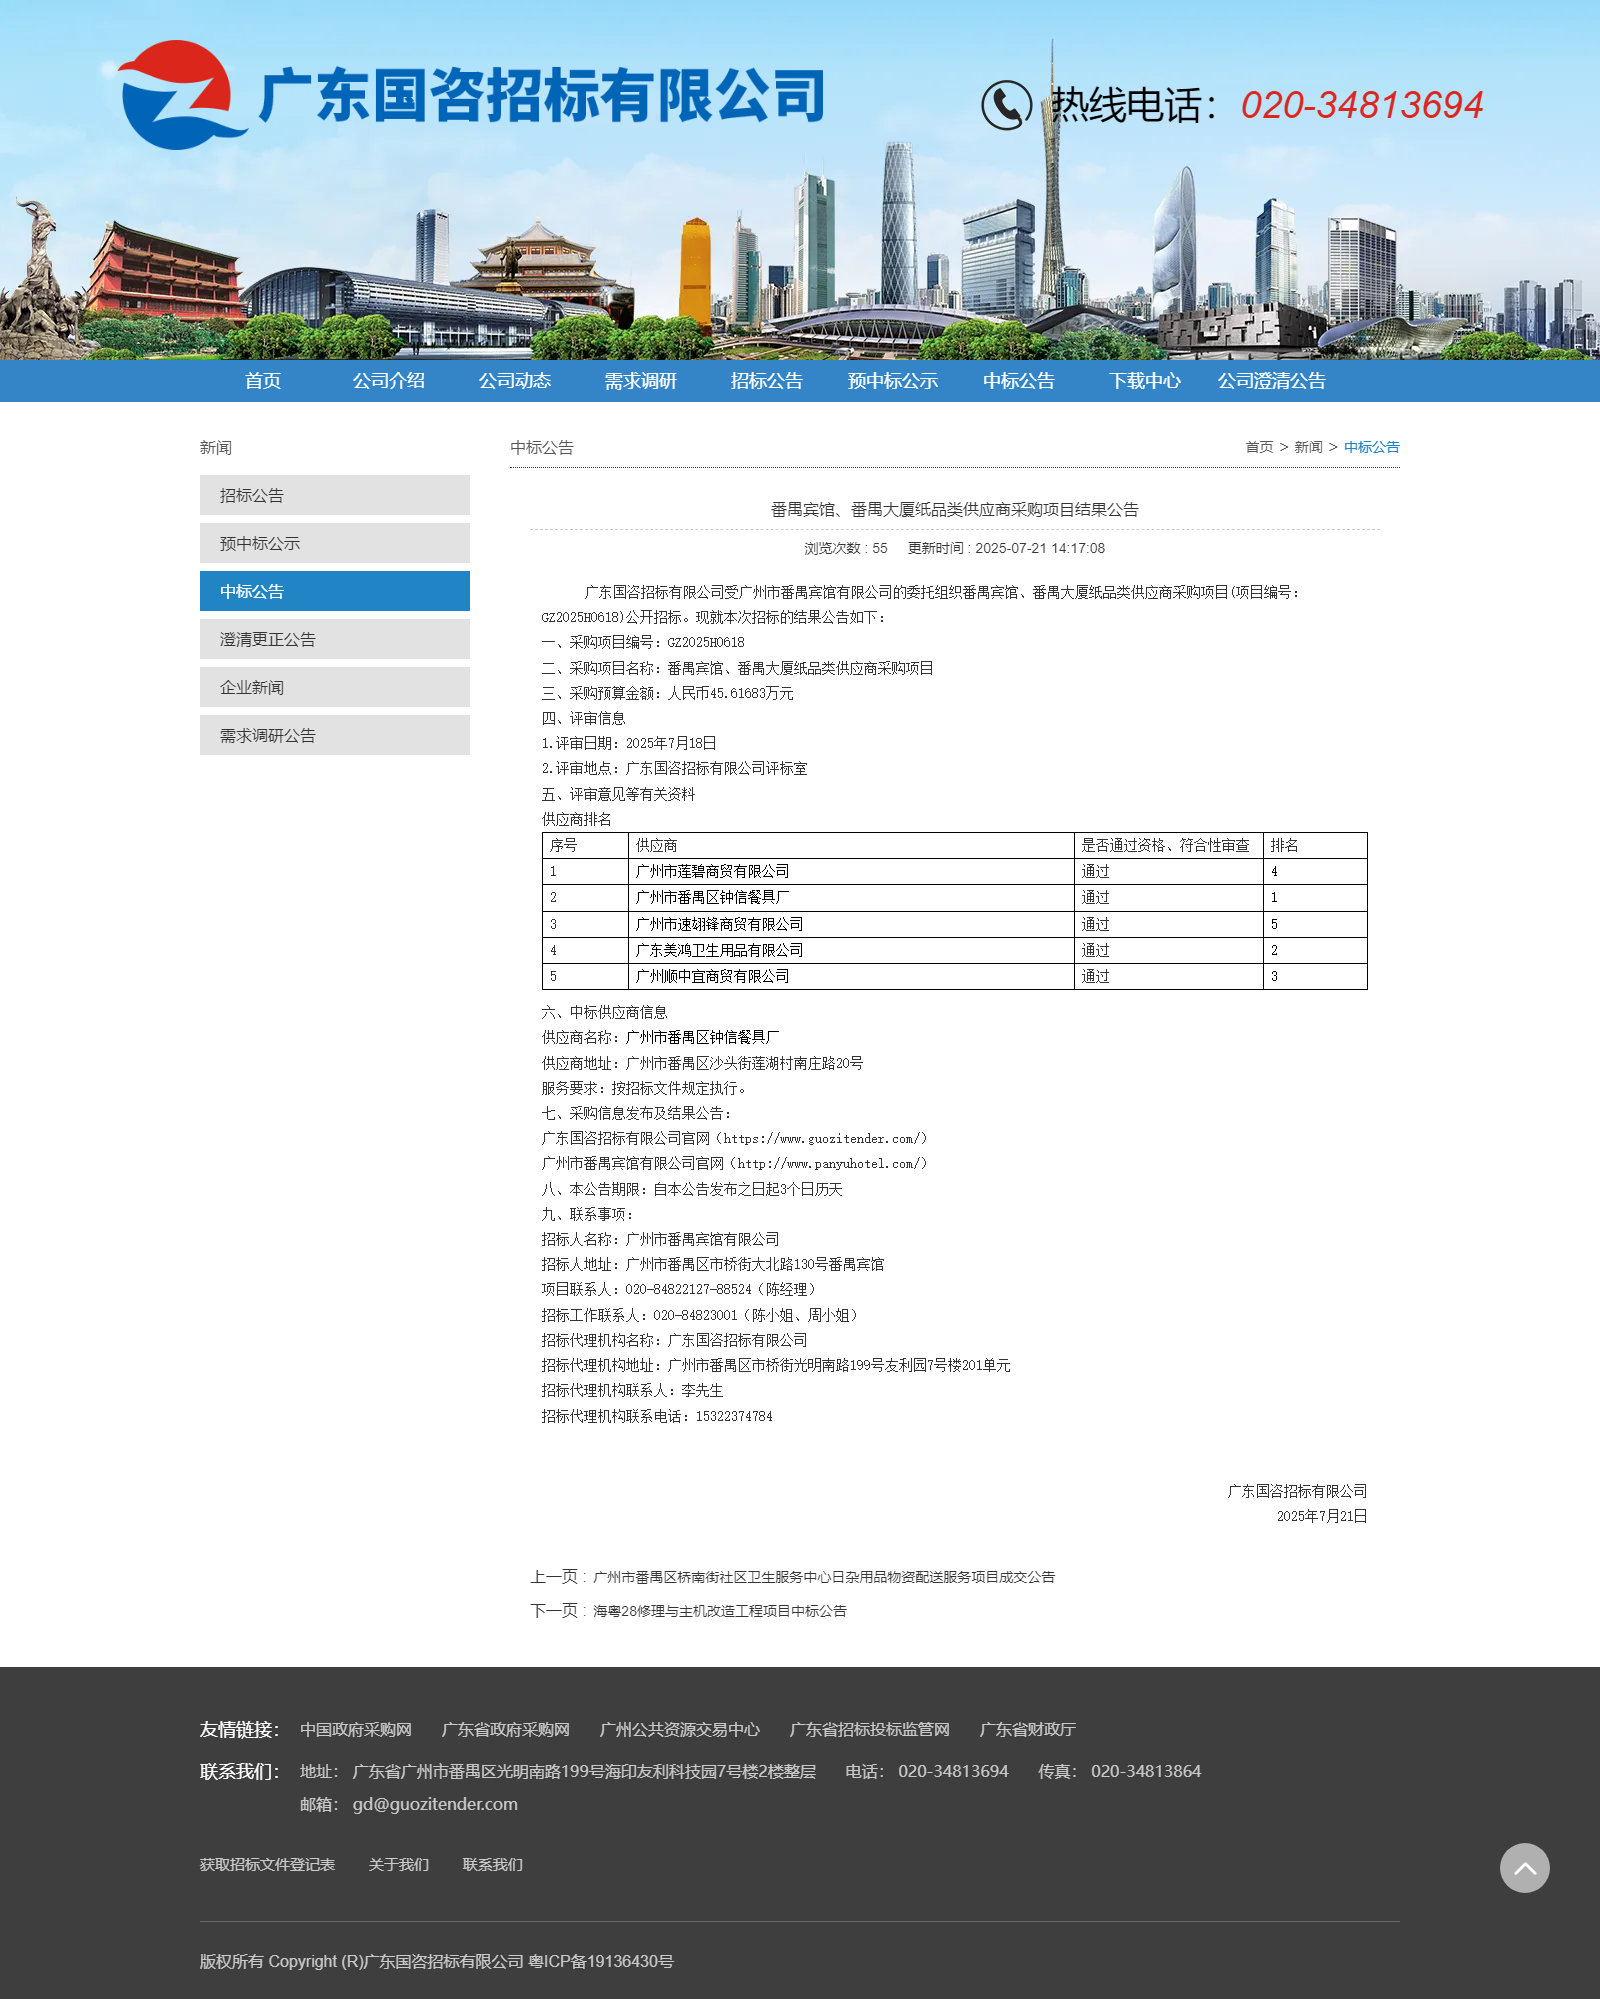Click the 广东国咨招标有限公司 header title
This screenshot has width=1600, height=1999.
pos(542,96)
